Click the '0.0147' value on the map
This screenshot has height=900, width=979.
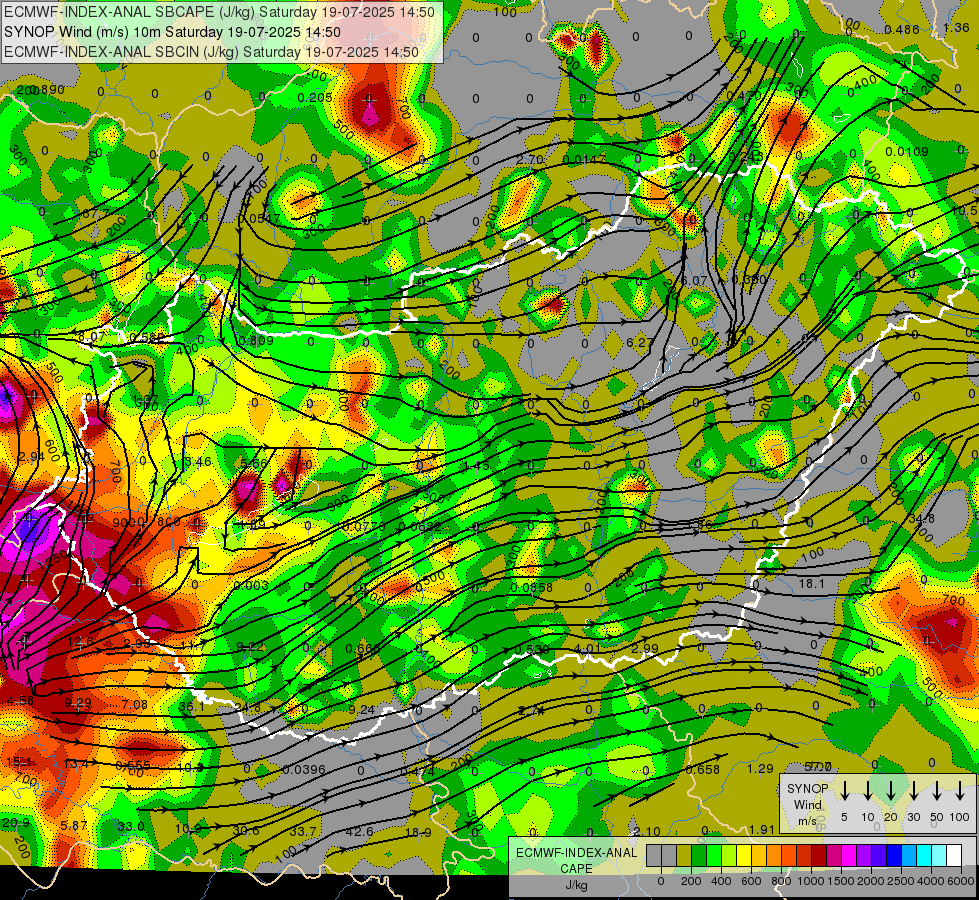pyautogui.click(x=584, y=159)
